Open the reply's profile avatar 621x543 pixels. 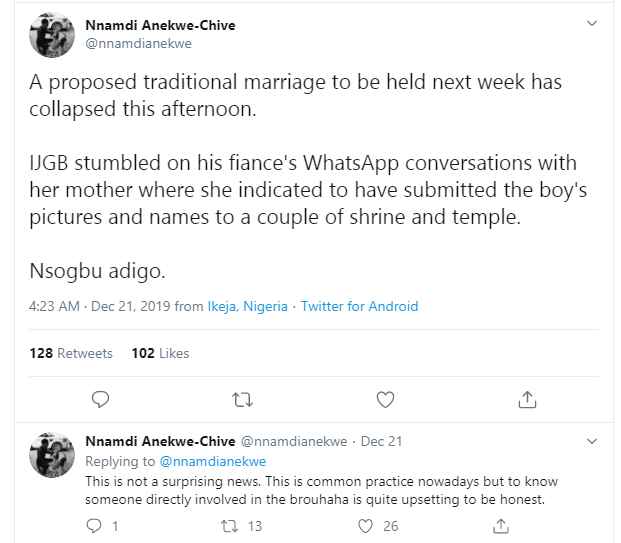click(x=52, y=455)
